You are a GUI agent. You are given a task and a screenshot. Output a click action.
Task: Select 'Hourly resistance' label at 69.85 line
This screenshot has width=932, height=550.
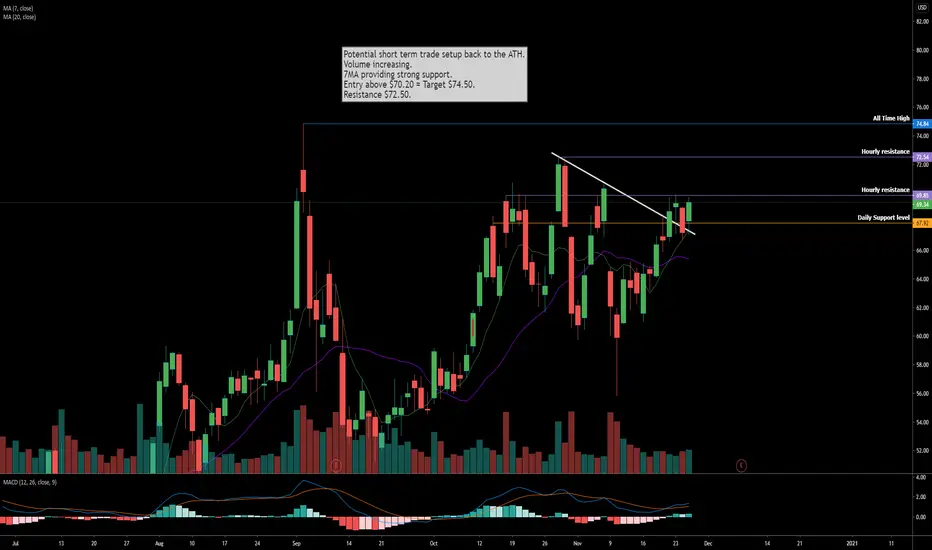885,190
